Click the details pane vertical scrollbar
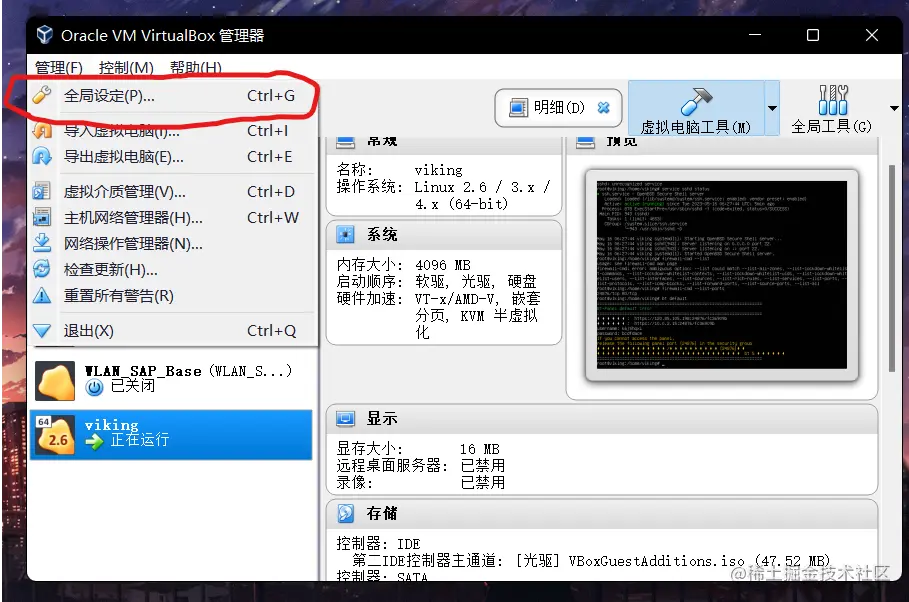The image size is (909, 602). [892, 268]
